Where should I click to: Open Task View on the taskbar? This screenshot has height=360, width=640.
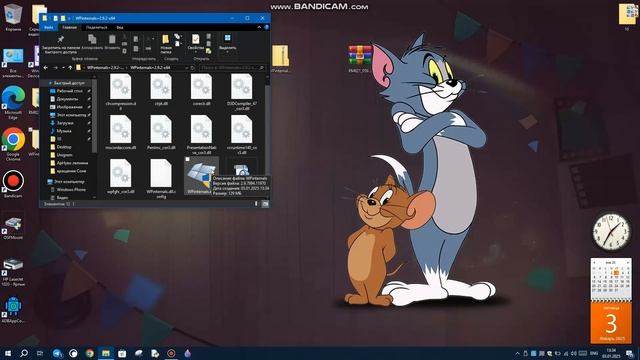point(40,353)
